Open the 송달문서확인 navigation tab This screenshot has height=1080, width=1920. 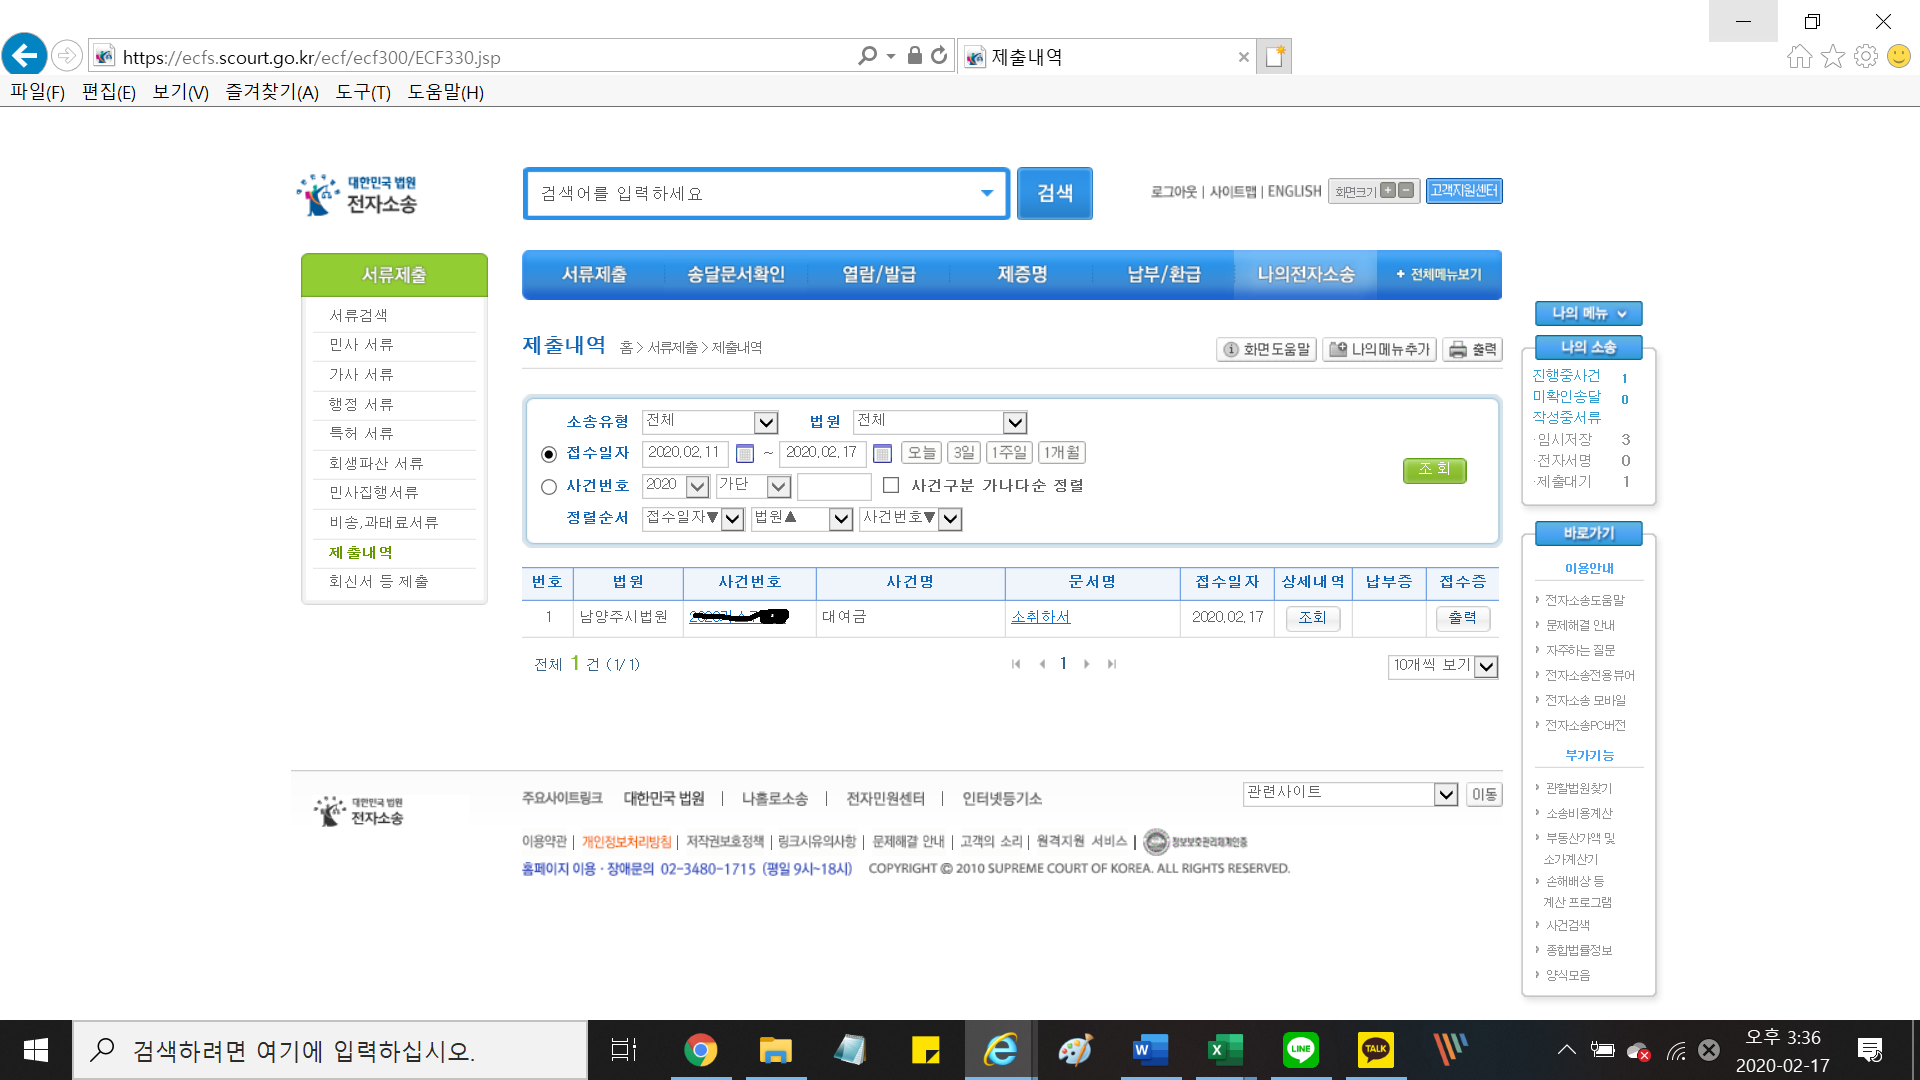735,274
